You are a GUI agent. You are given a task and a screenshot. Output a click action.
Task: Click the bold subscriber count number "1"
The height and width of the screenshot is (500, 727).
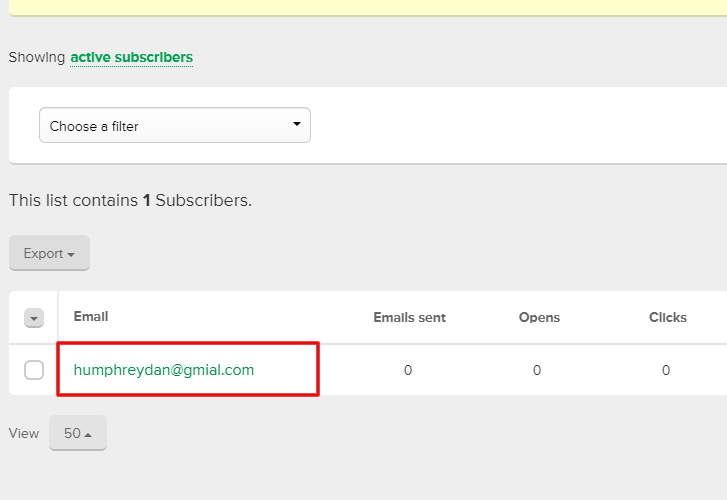(x=147, y=200)
